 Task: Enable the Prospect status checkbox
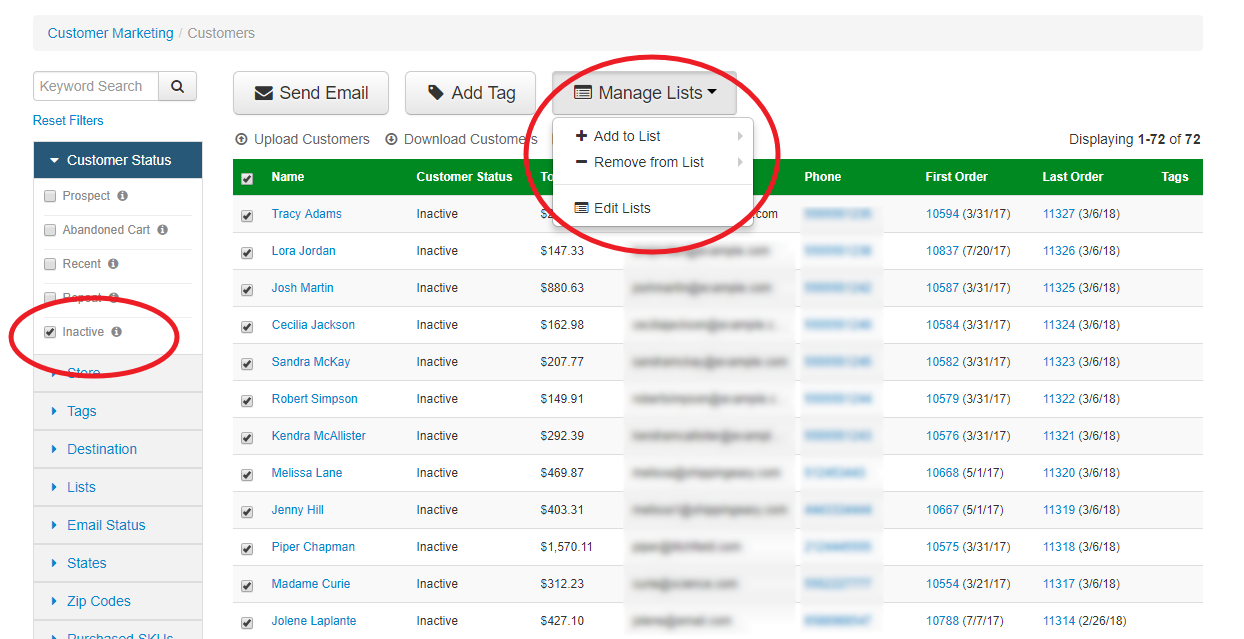click(50, 196)
